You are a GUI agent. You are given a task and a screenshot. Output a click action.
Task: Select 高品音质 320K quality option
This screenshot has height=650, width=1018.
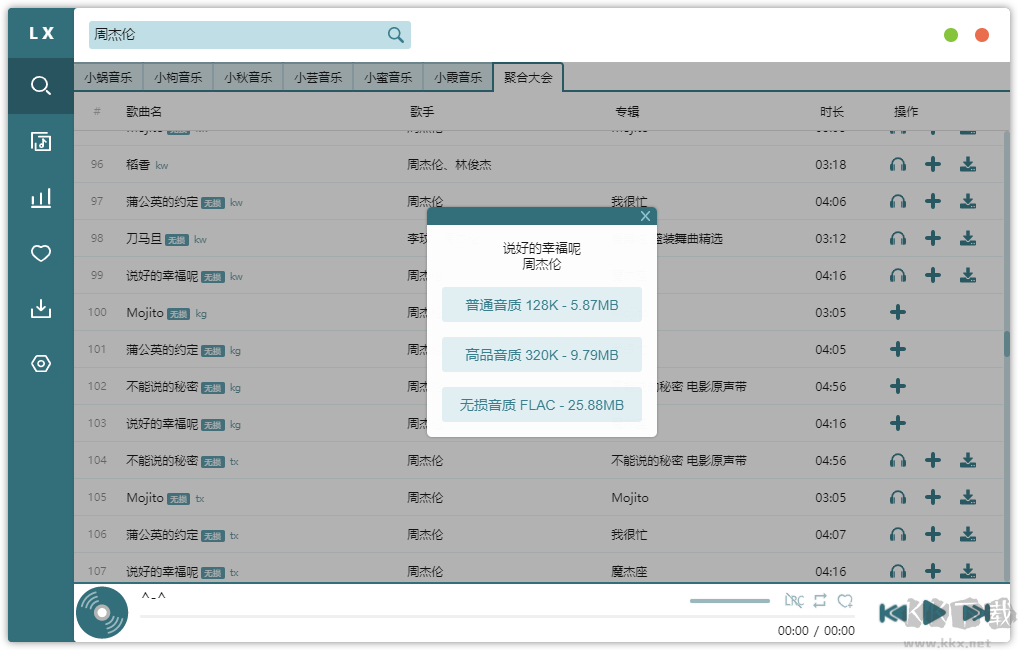tap(541, 354)
